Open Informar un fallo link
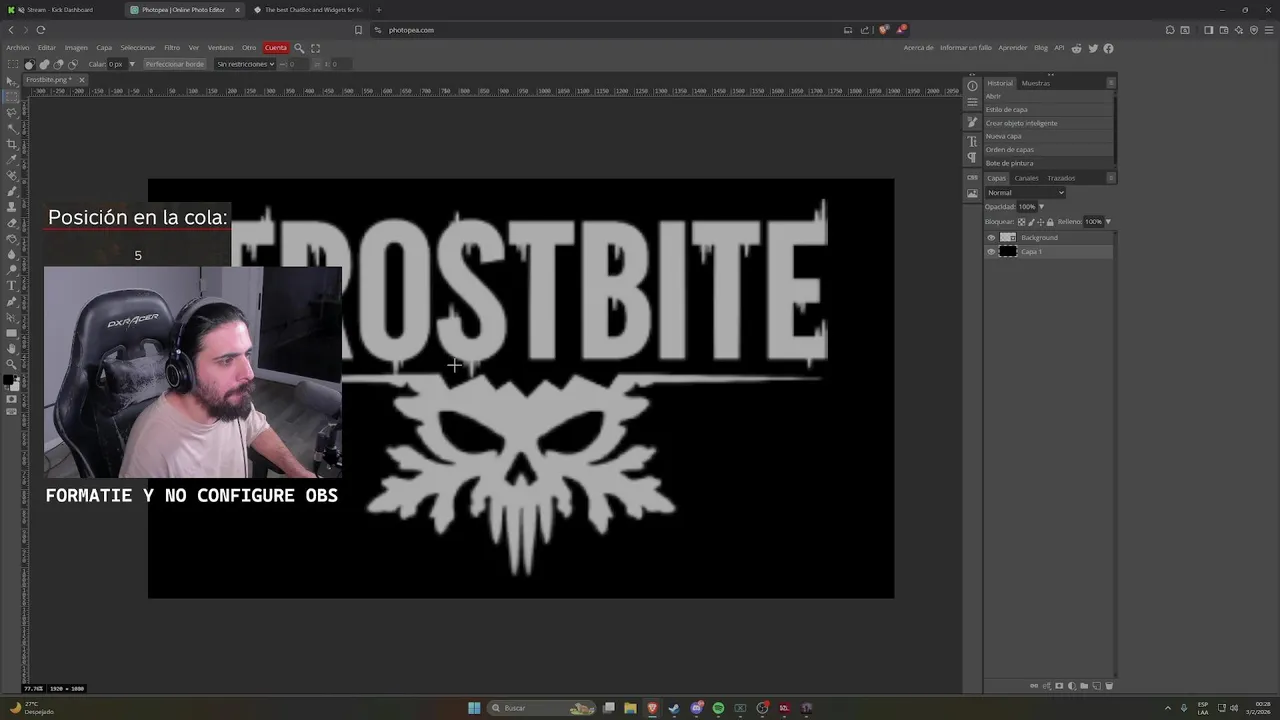The width and height of the screenshot is (1280, 720). (966, 48)
